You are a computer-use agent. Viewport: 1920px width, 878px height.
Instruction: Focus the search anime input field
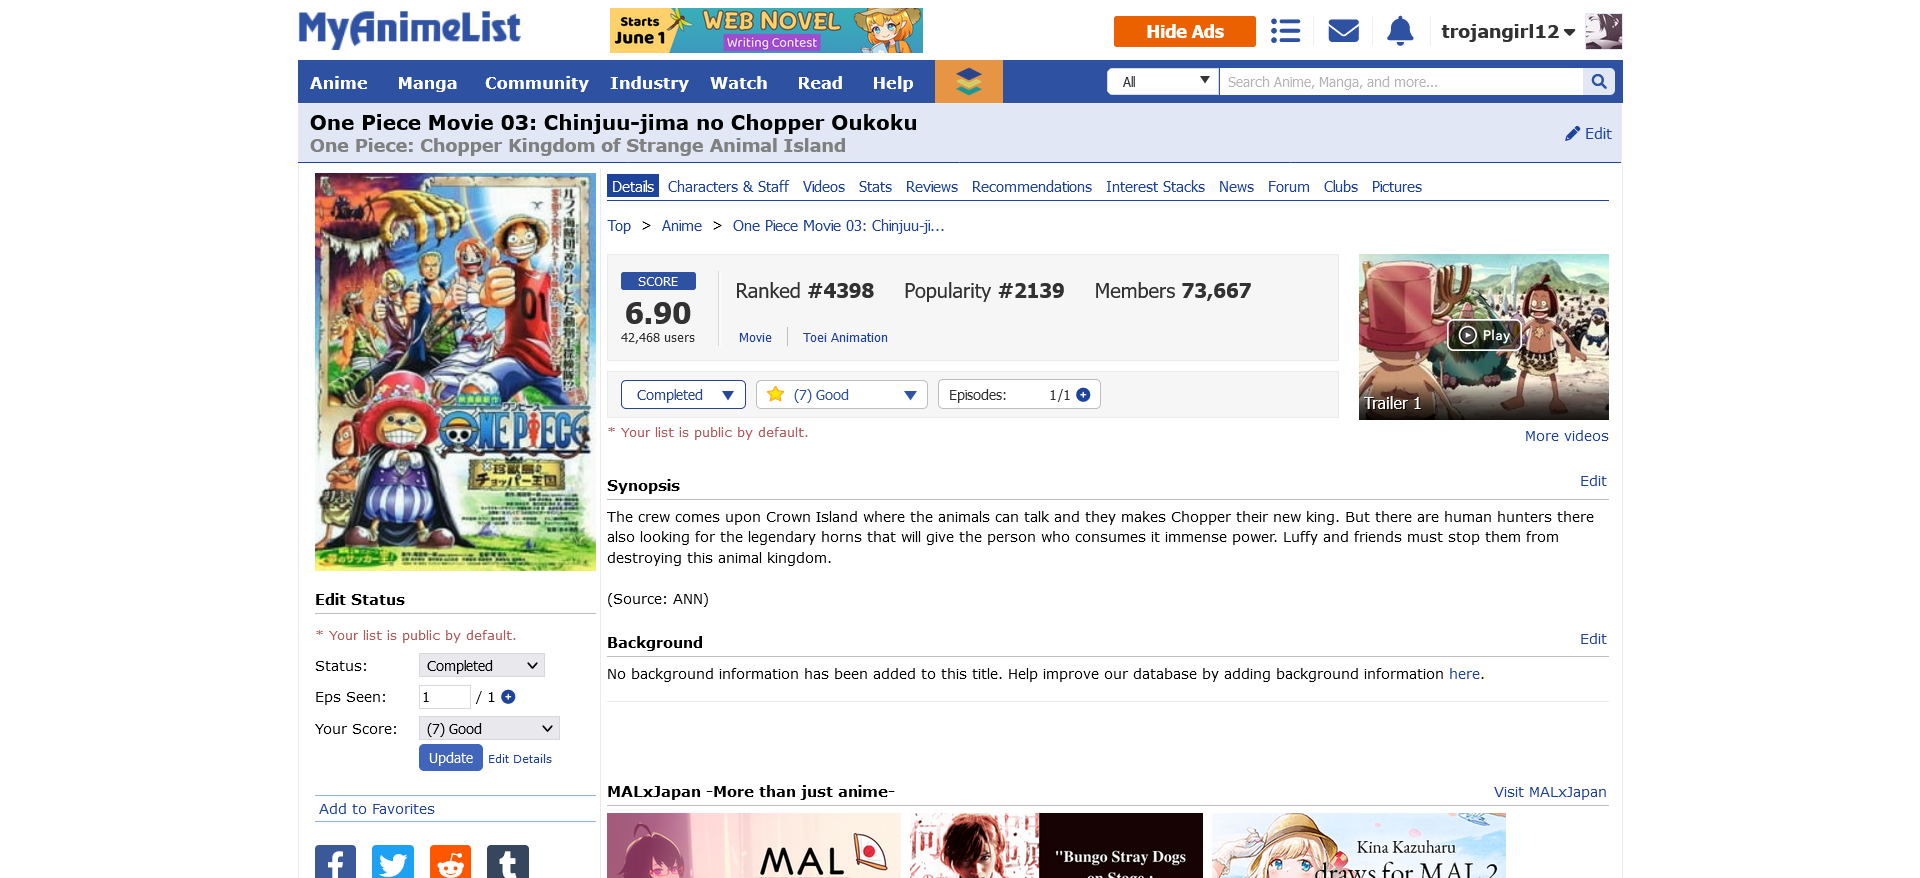pos(1401,82)
